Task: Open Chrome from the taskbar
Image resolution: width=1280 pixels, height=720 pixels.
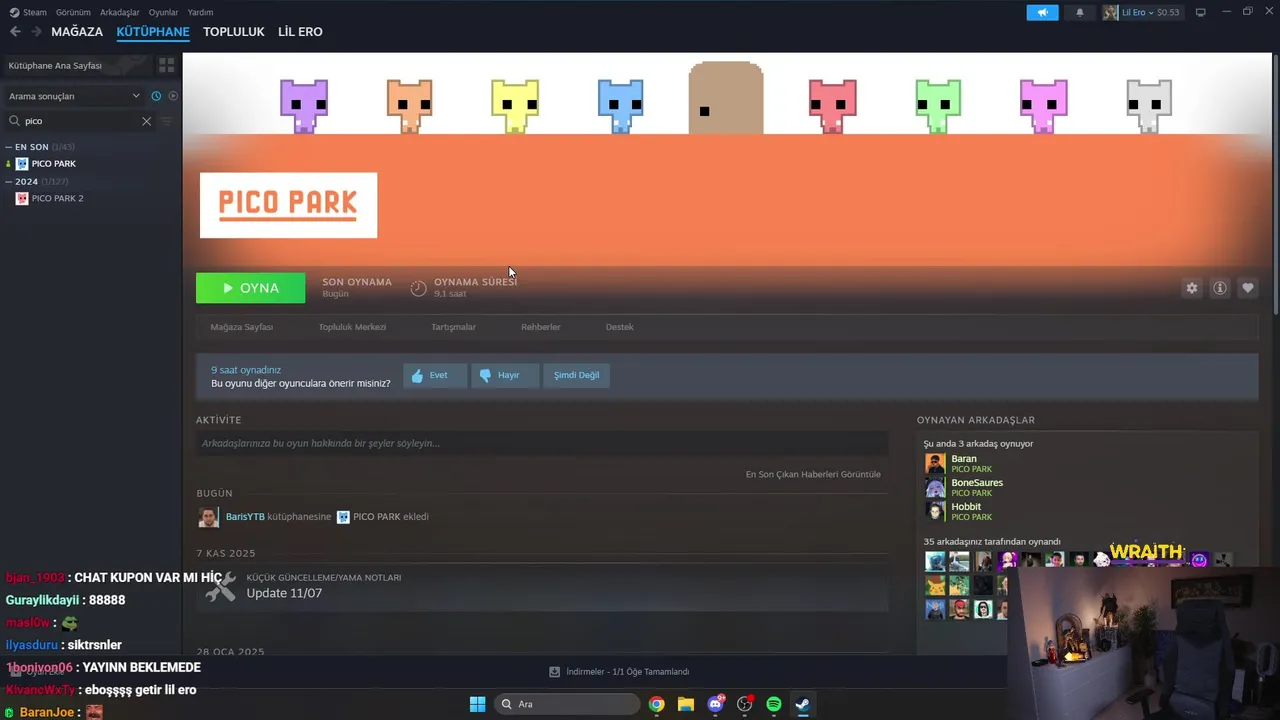Action: 656,704
